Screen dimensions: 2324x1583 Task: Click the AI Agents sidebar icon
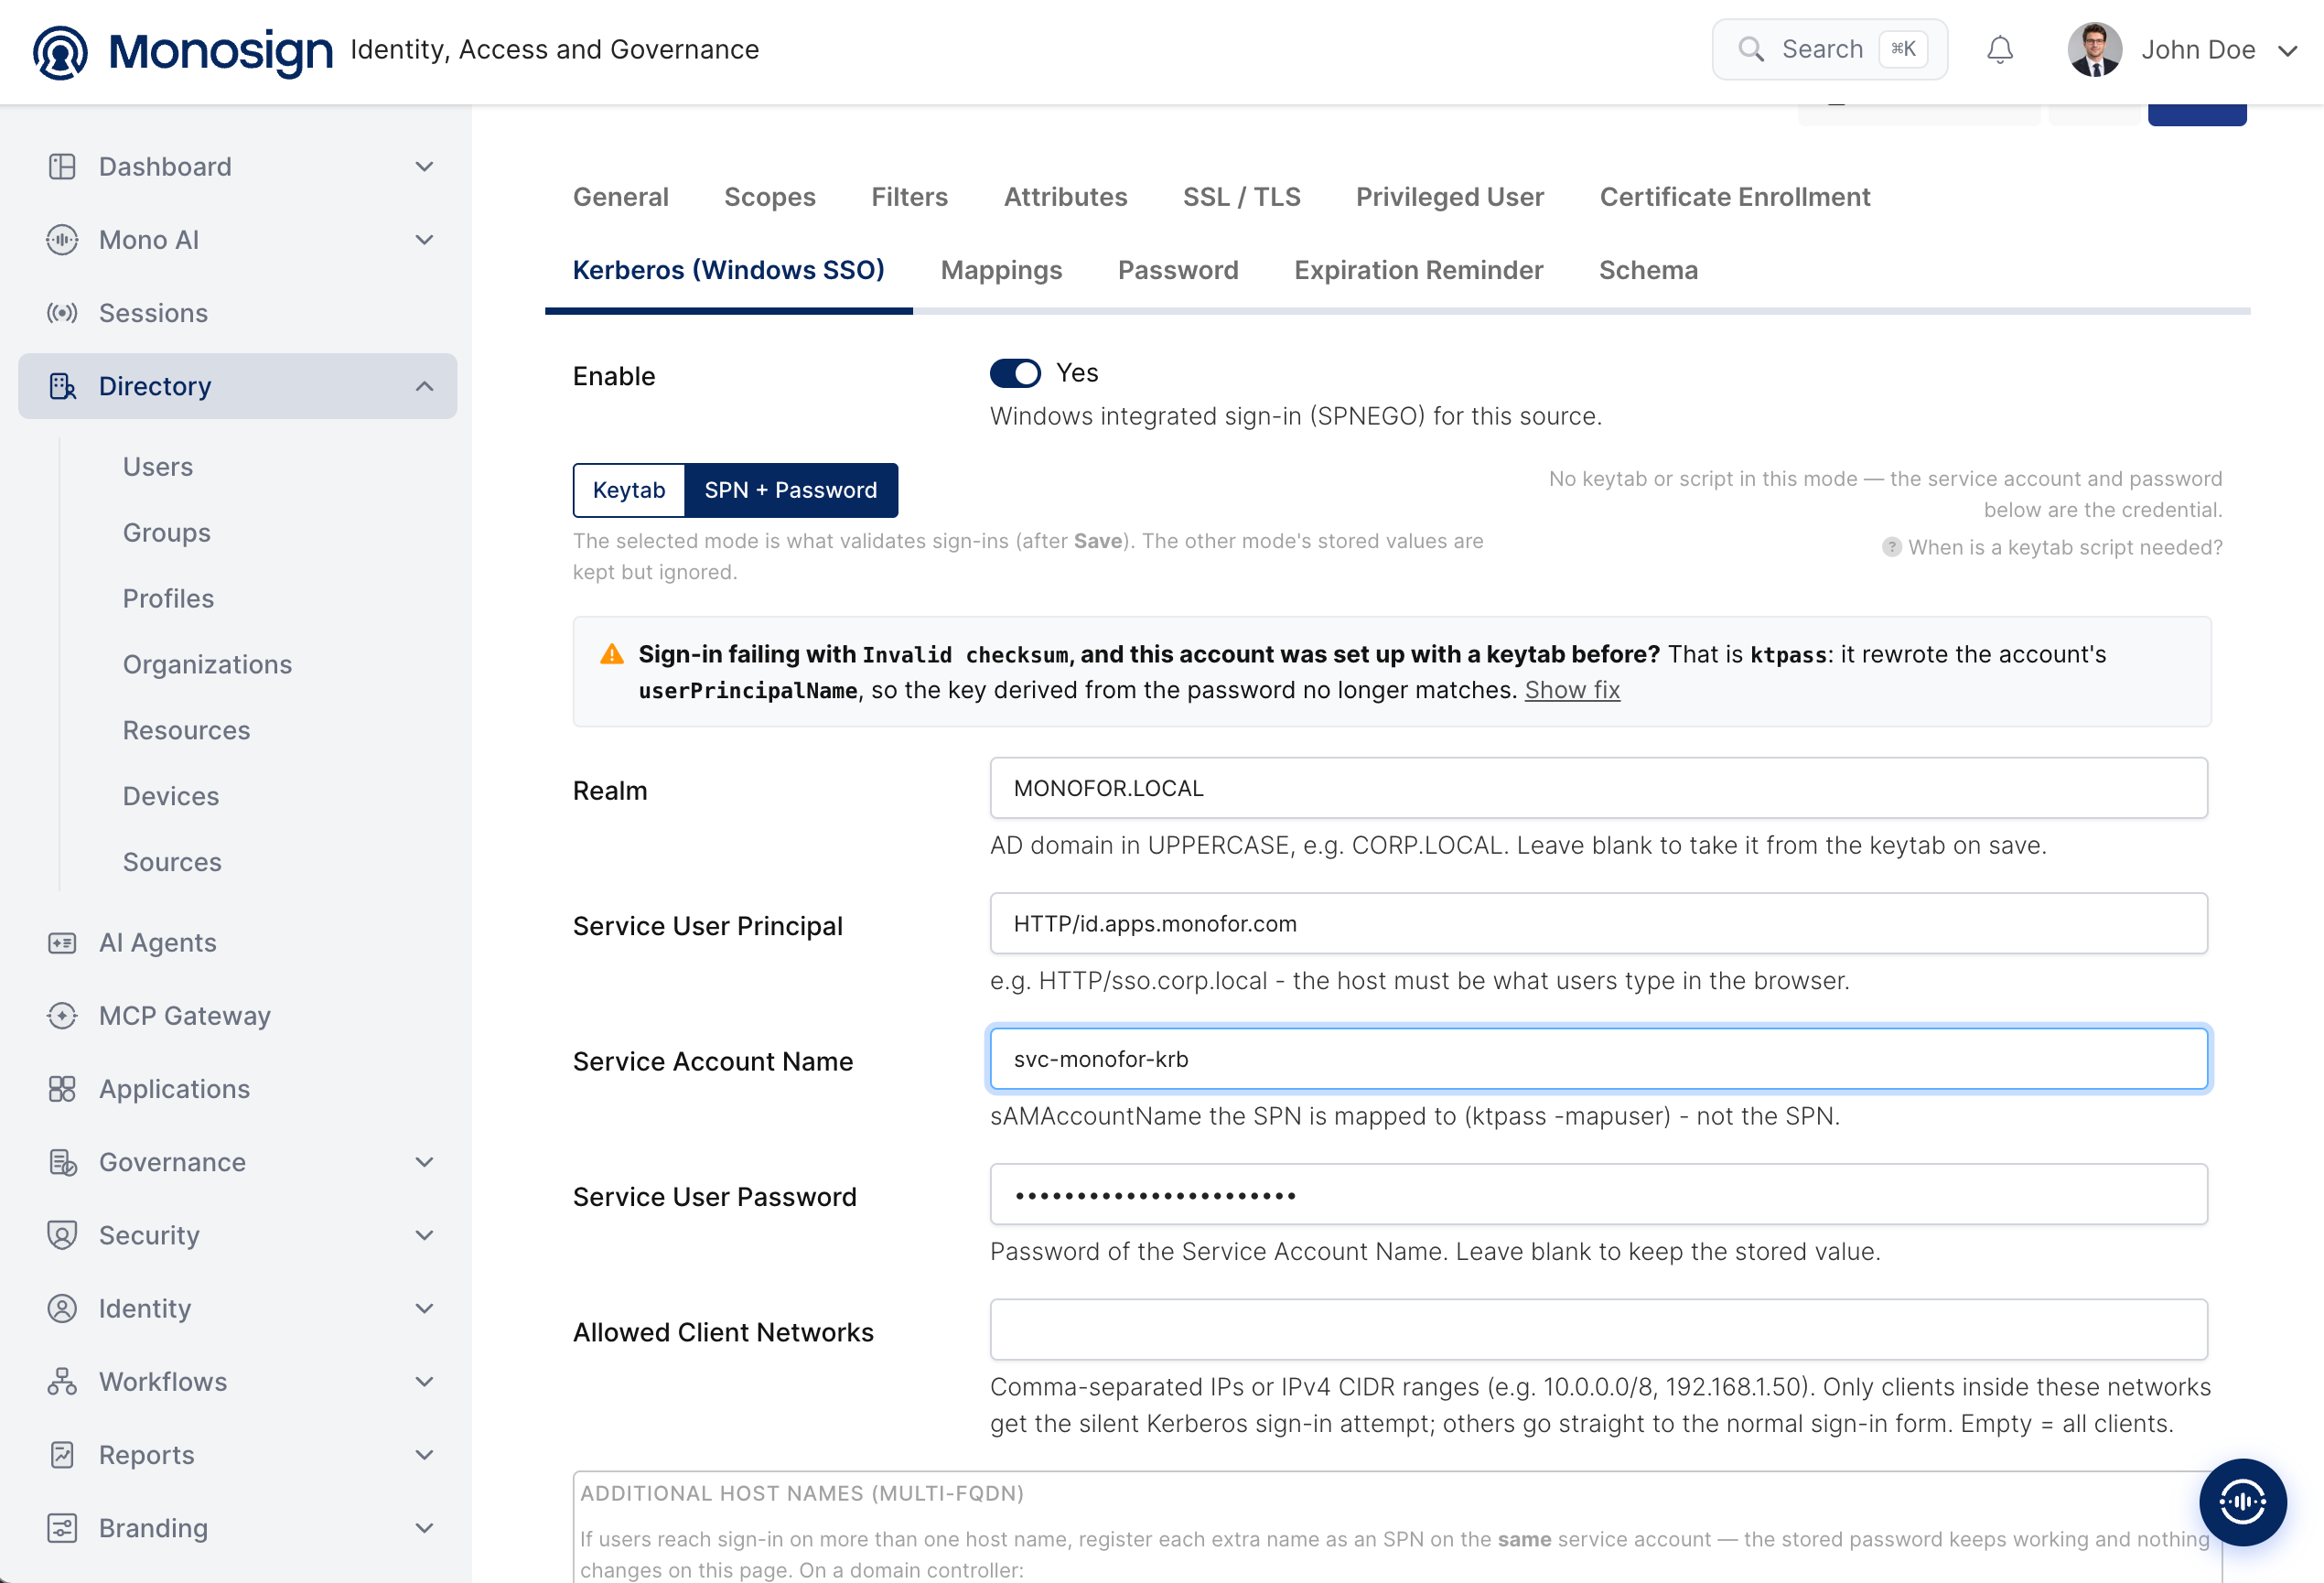point(62,942)
